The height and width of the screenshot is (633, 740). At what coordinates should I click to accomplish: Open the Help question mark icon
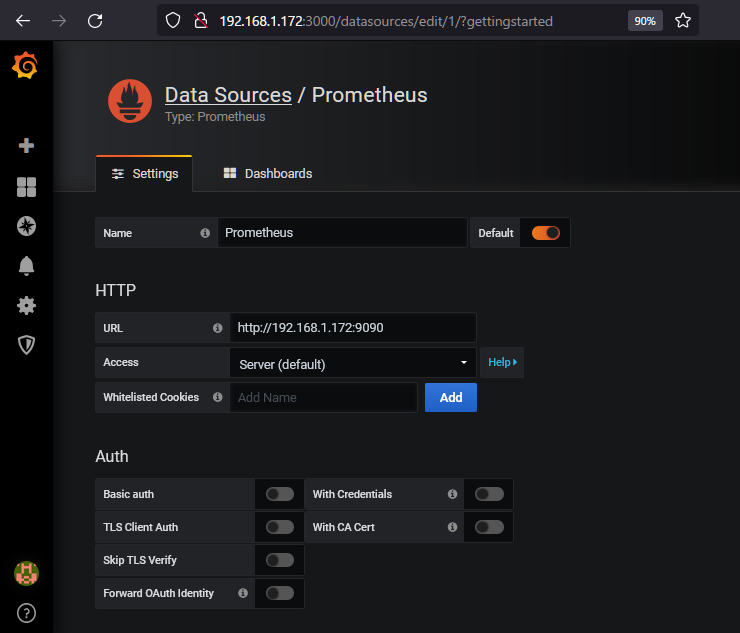point(26,612)
